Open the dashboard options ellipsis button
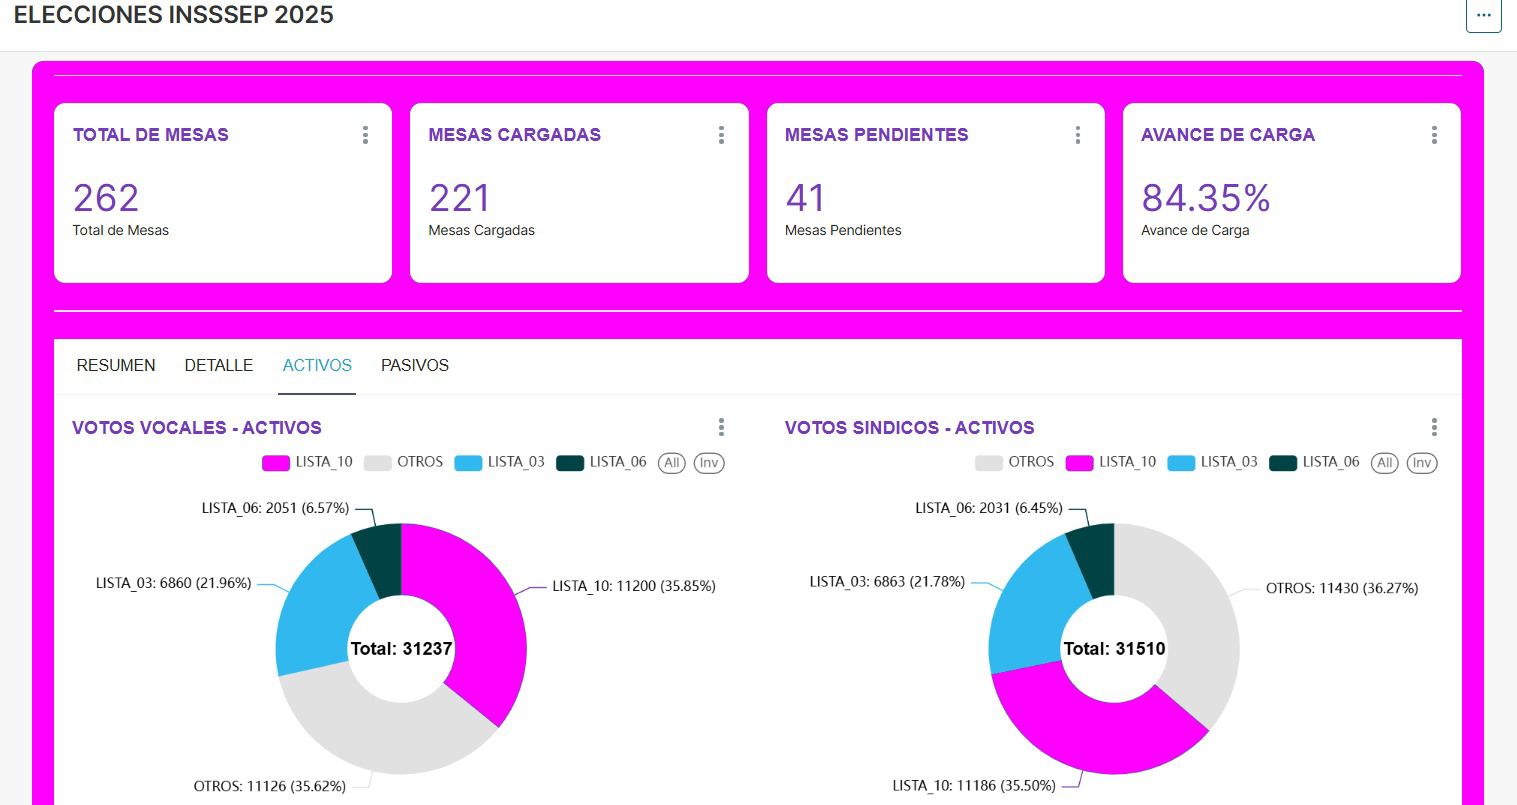The image size is (1517, 805). click(1483, 16)
